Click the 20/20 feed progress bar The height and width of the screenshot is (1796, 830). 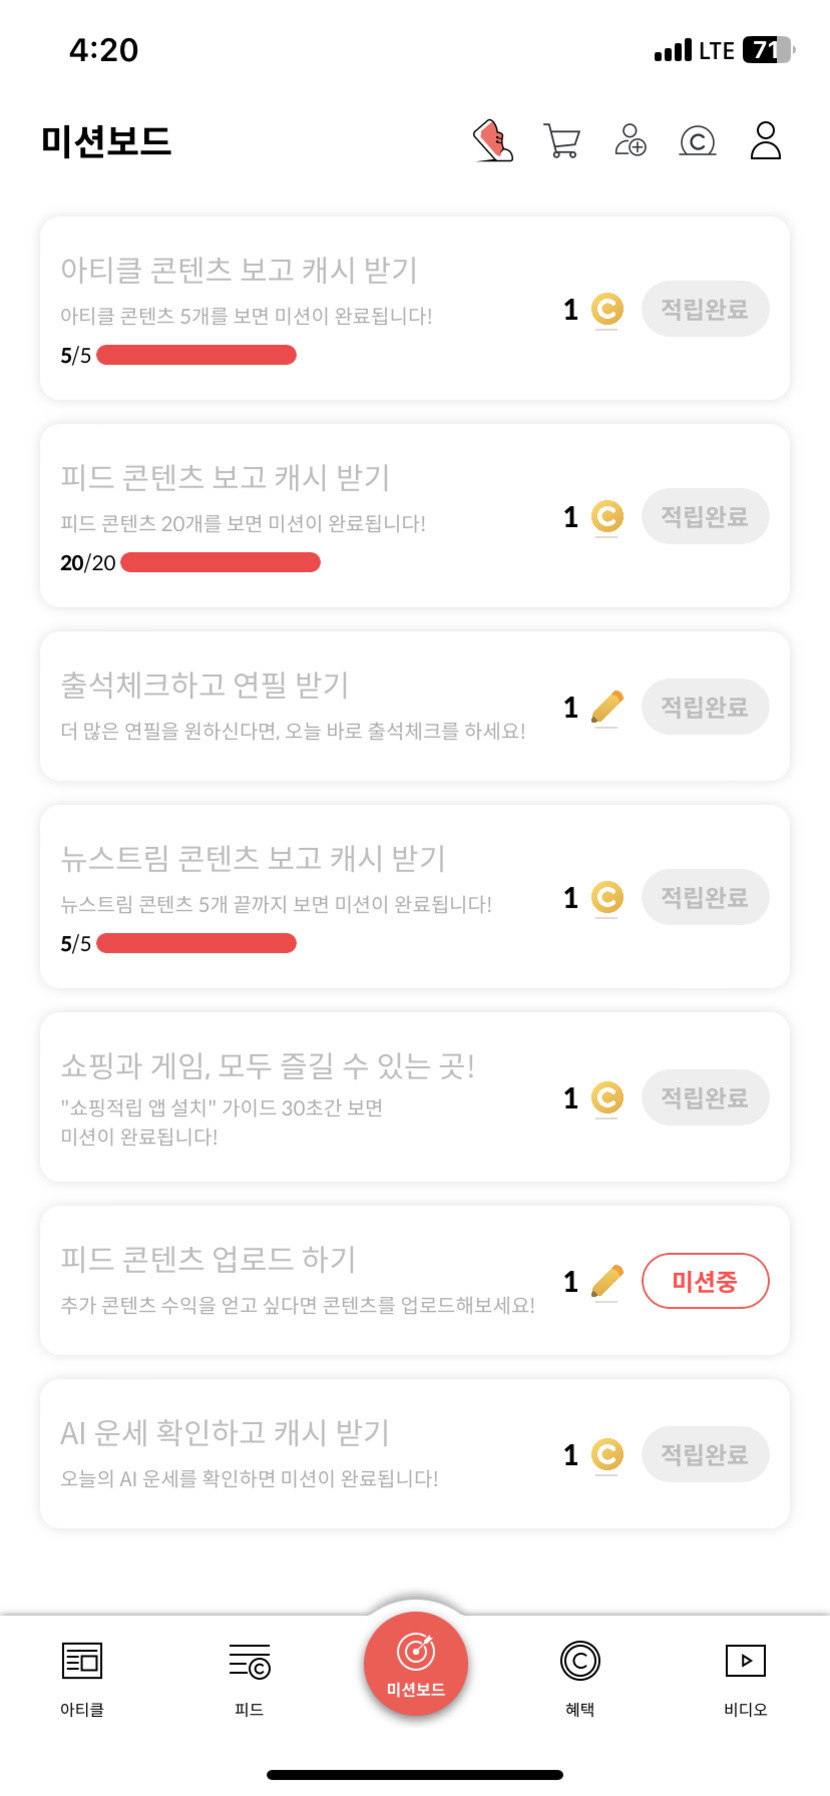pyautogui.click(x=220, y=563)
